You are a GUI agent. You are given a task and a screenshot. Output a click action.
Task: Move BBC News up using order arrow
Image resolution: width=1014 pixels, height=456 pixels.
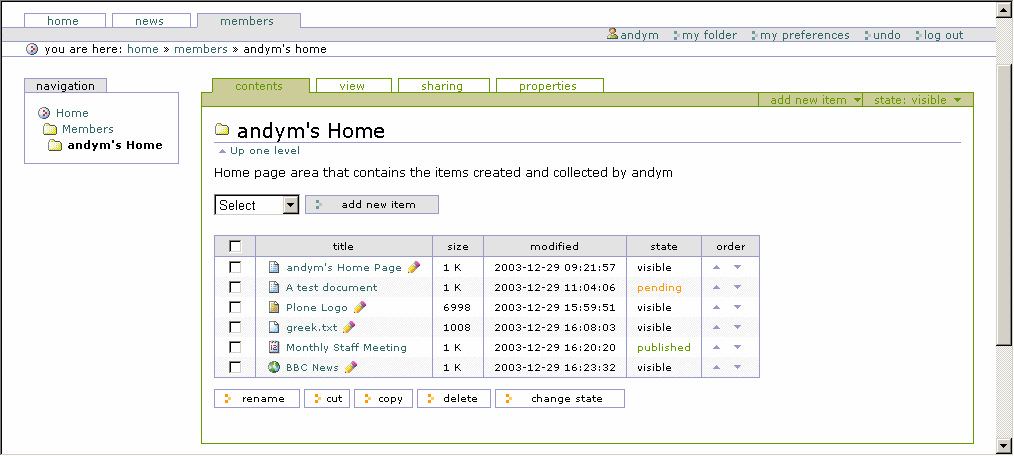click(x=717, y=368)
